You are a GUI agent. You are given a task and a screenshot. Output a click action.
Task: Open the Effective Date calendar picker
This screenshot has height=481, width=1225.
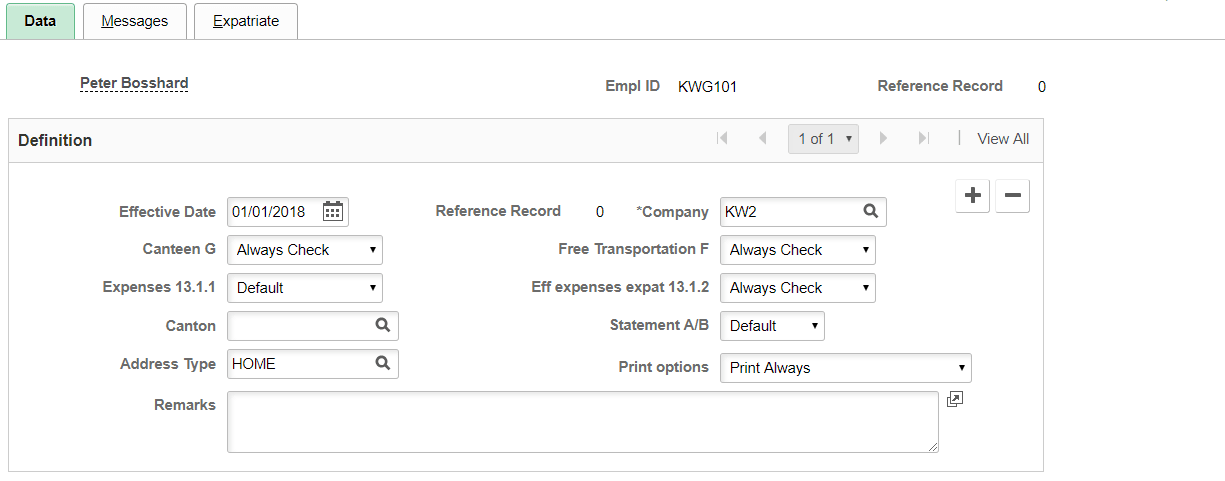(x=333, y=212)
